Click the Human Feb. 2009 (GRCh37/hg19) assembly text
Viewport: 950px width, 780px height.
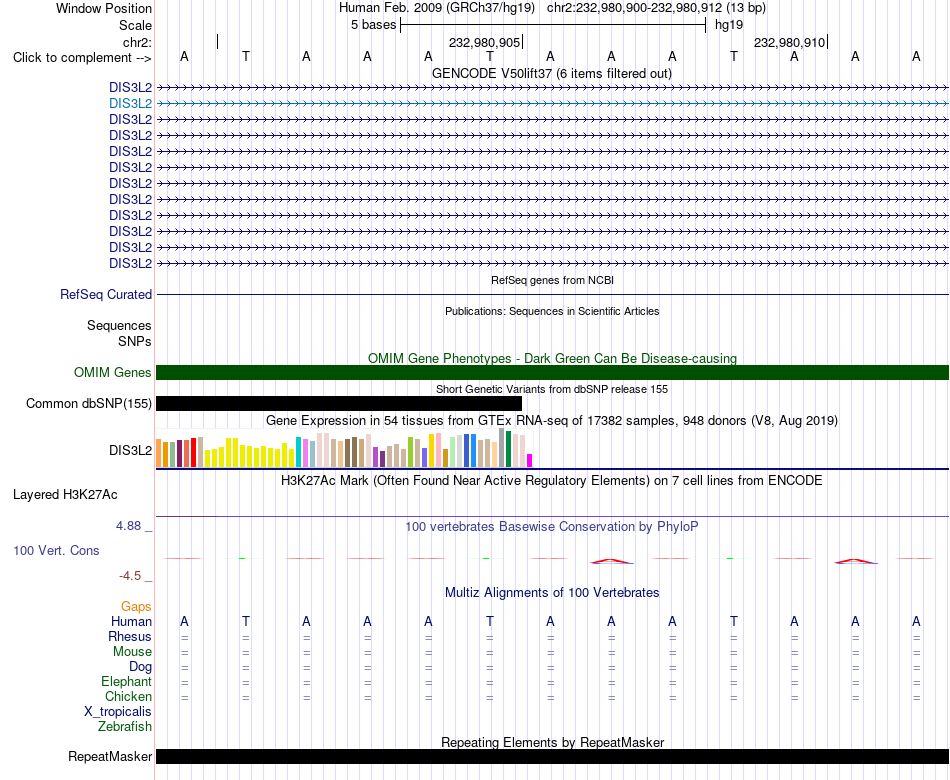pos(437,8)
